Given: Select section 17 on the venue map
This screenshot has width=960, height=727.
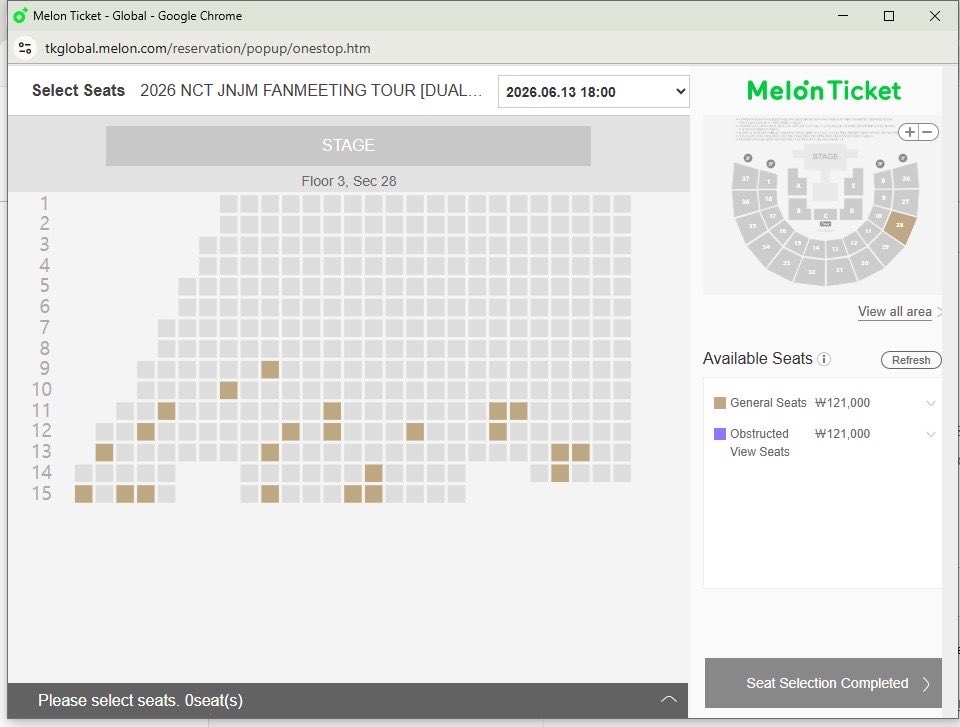Looking at the screenshot, I should coord(773,217).
